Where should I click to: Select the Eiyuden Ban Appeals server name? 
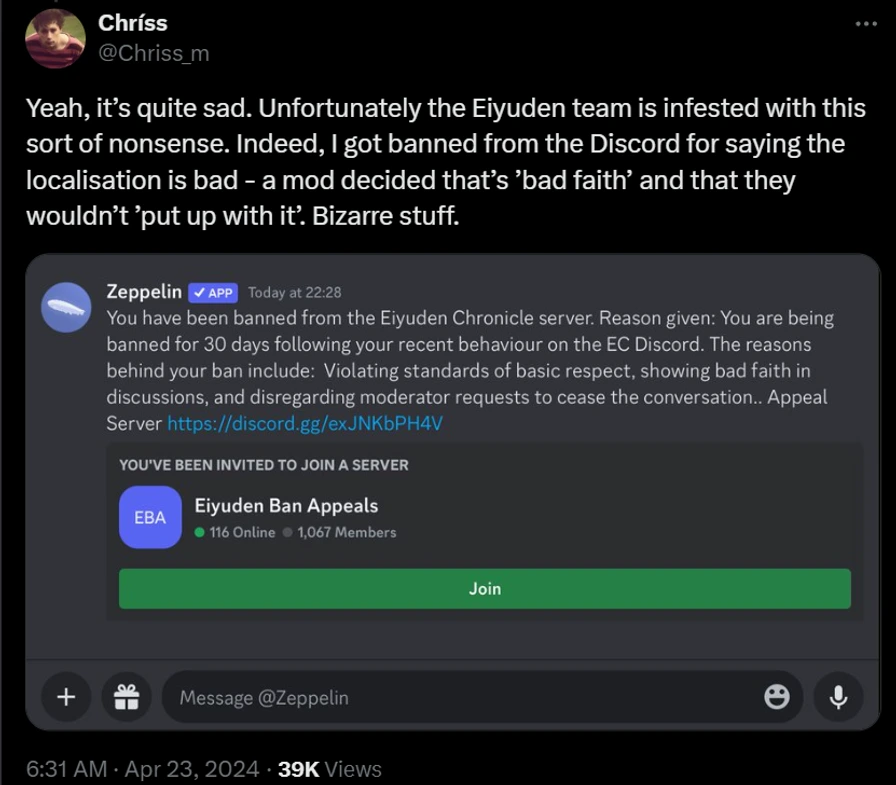[286, 506]
